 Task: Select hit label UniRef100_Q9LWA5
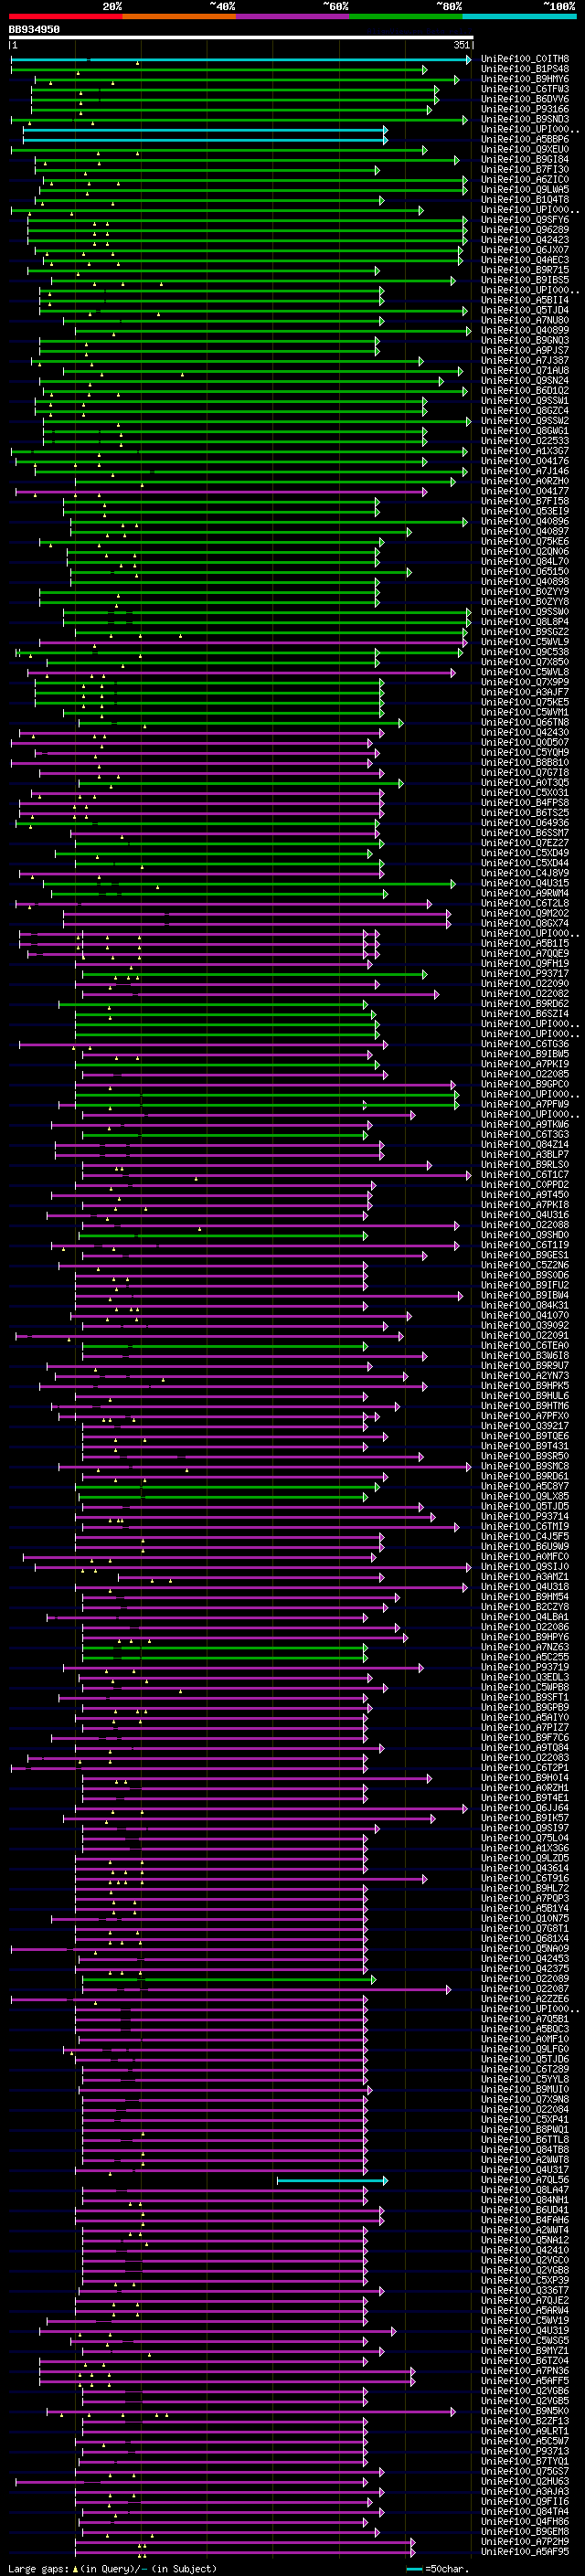coord(525,190)
